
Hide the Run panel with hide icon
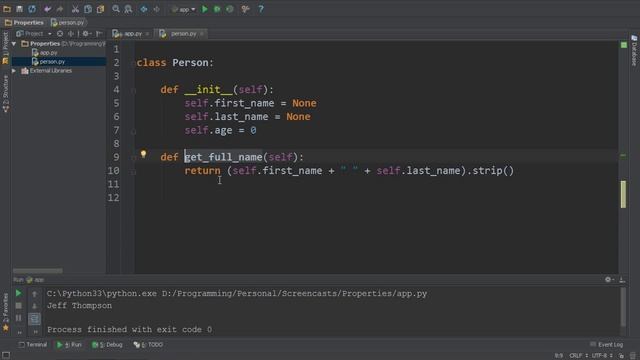click(x=622, y=280)
